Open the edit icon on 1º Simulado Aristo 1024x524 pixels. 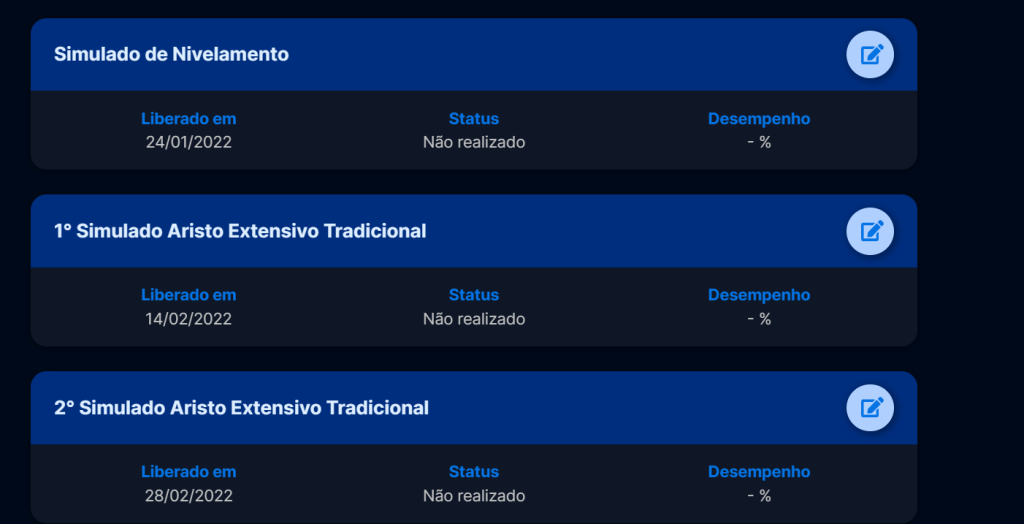(x=870, y=231)
